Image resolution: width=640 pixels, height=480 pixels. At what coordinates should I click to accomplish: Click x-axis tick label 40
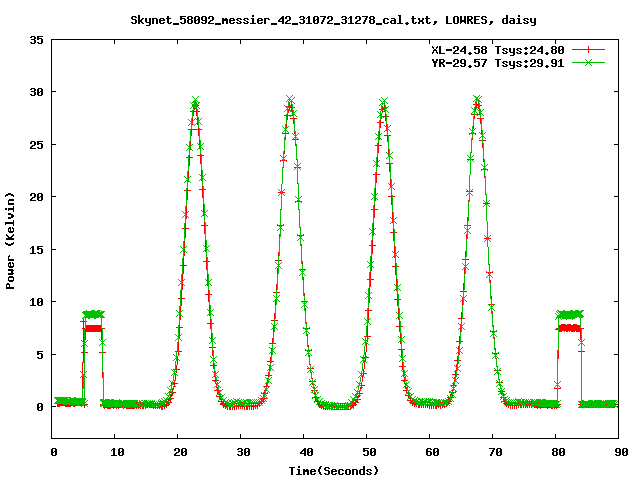306,452
